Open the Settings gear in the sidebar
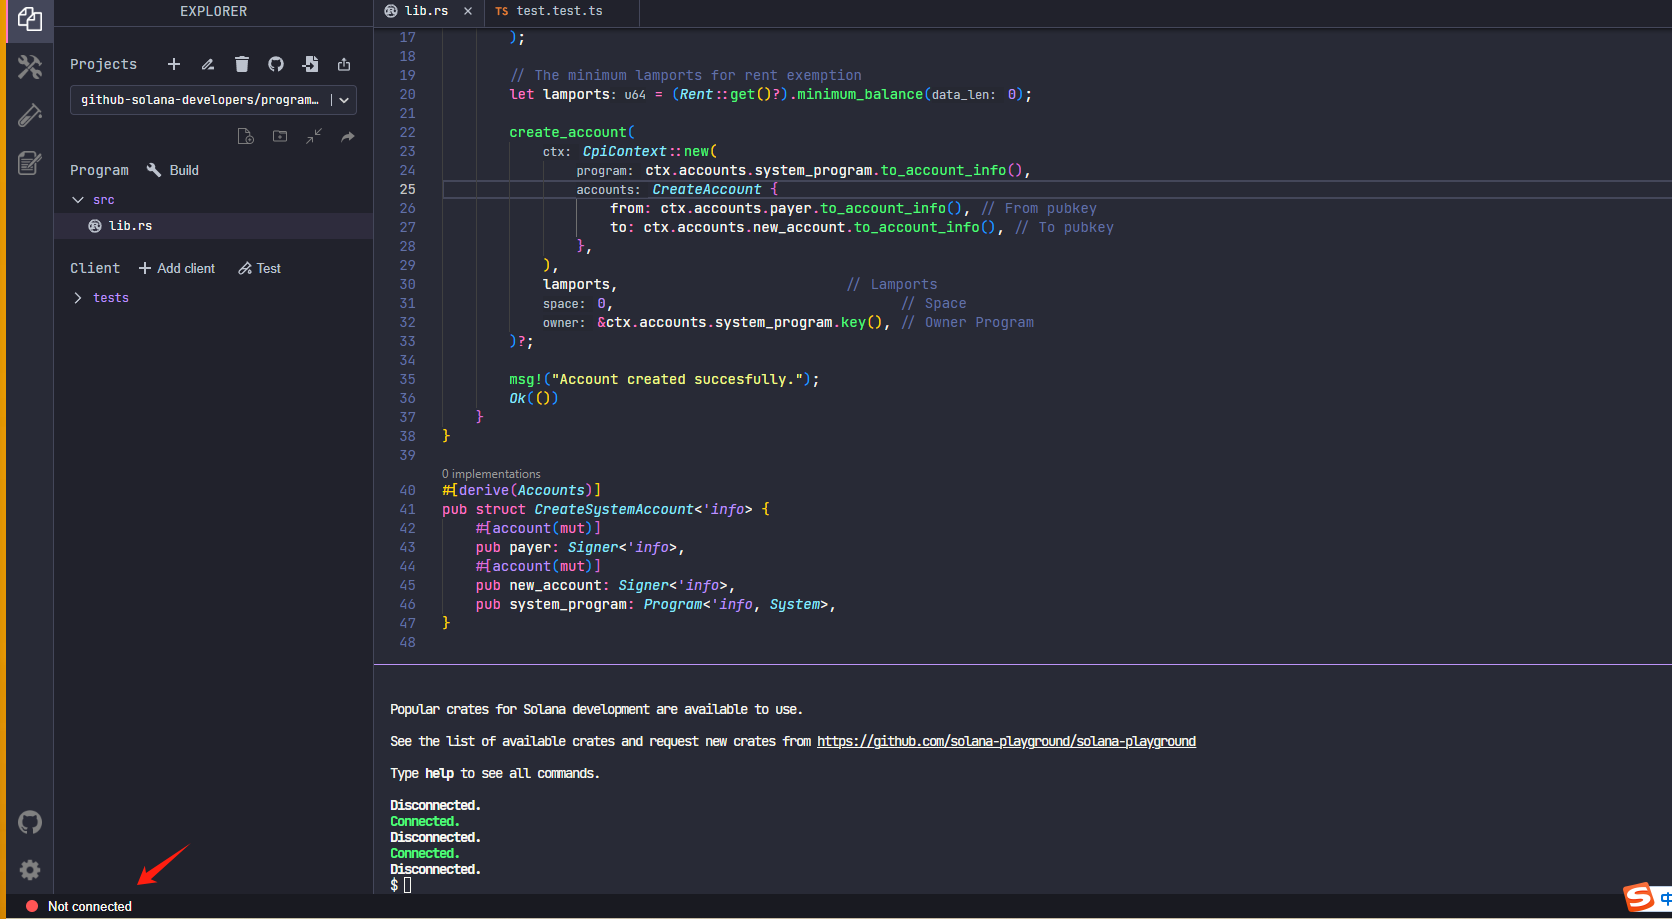 coord(30,870)
